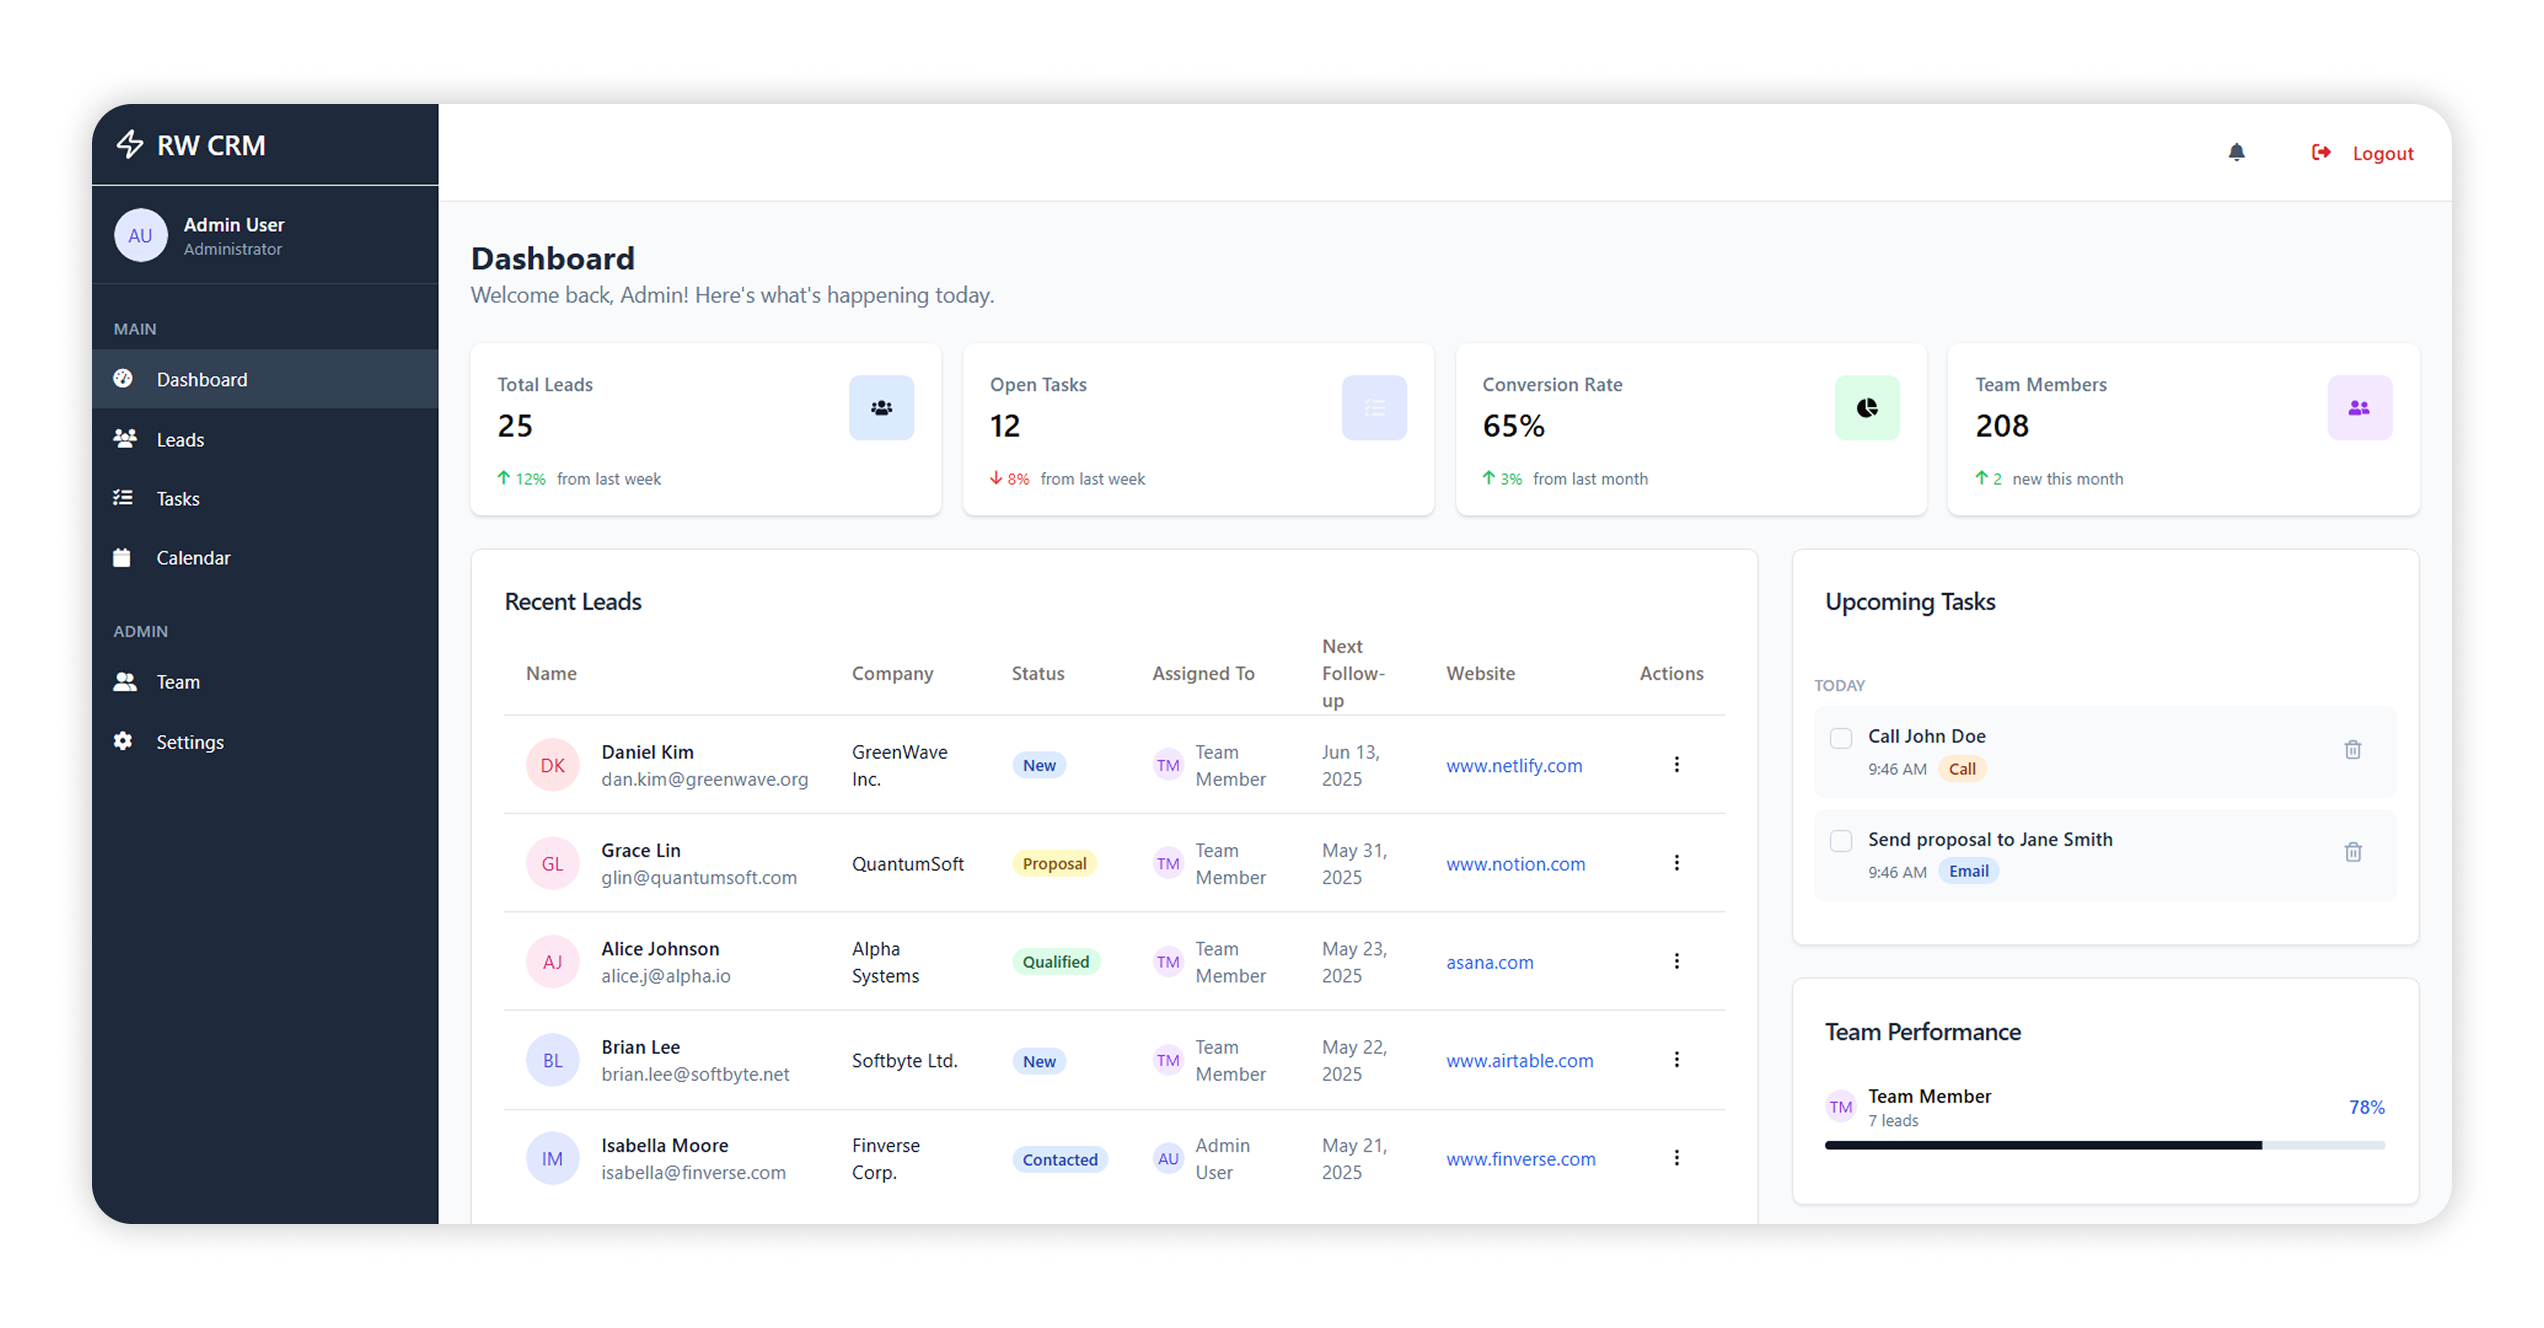The width and height of the screenshot is (2544, 1328).
Task: Click the notification bell icon
Action: 2236,152
